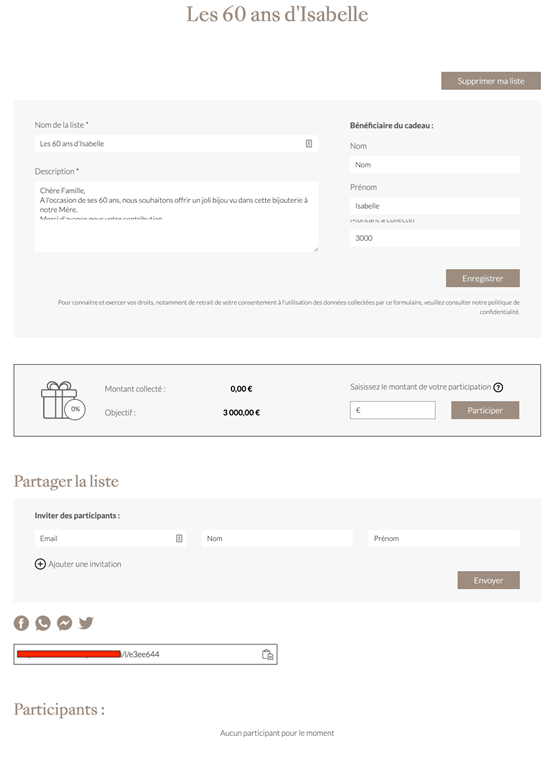
Task: Click the plus icon to add invitation
Action: [x=40, y=564]
